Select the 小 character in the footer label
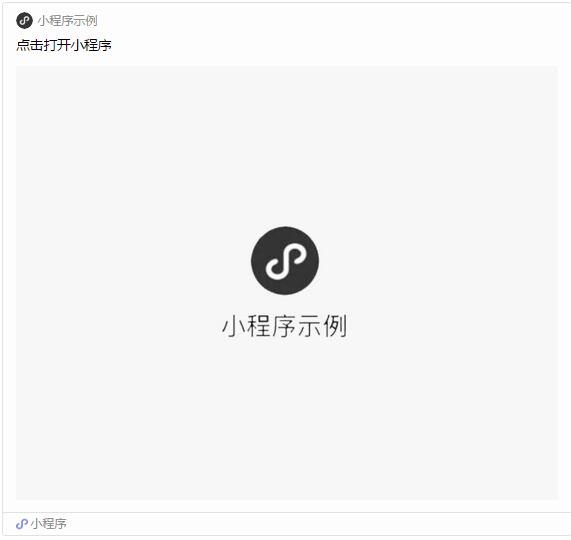This screenshot has width=571, height=540. click(36, 524)
